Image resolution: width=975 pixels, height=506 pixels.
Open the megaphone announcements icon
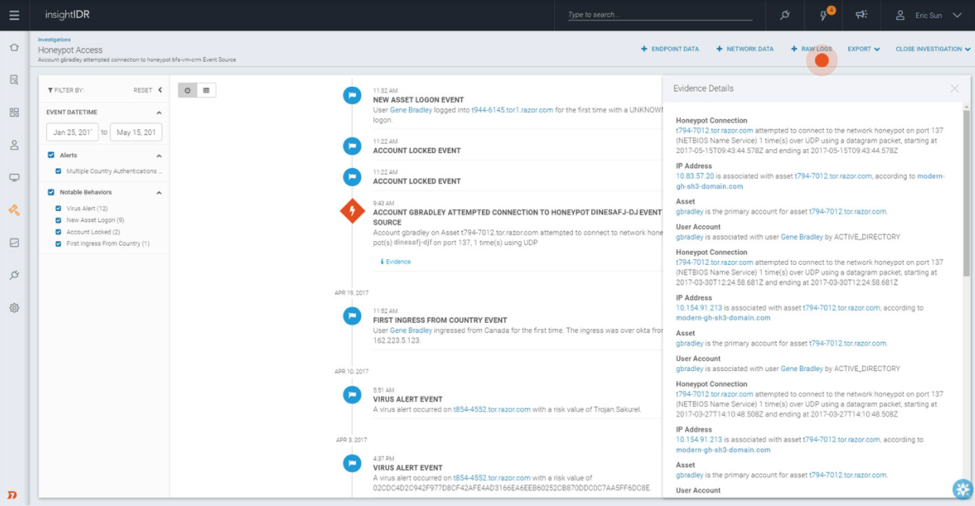pyautogui.click(x=861, y=15)
